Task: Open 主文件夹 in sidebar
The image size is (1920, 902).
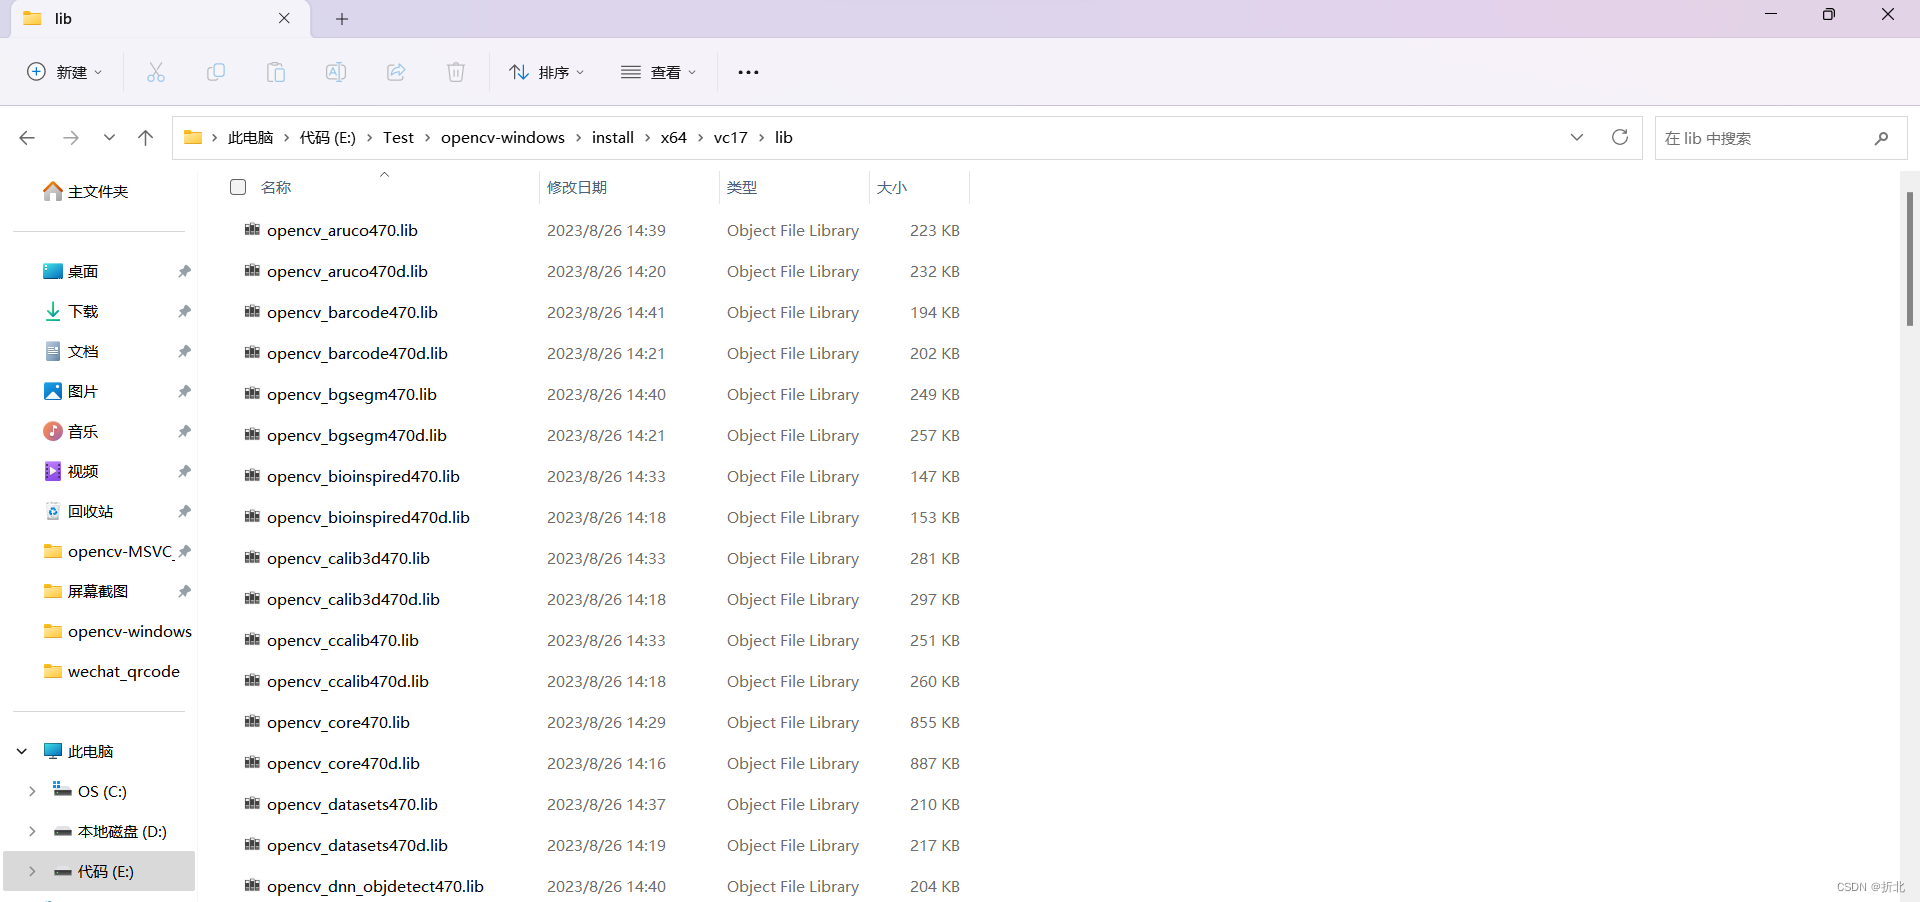Action: (x=86, y=191)
